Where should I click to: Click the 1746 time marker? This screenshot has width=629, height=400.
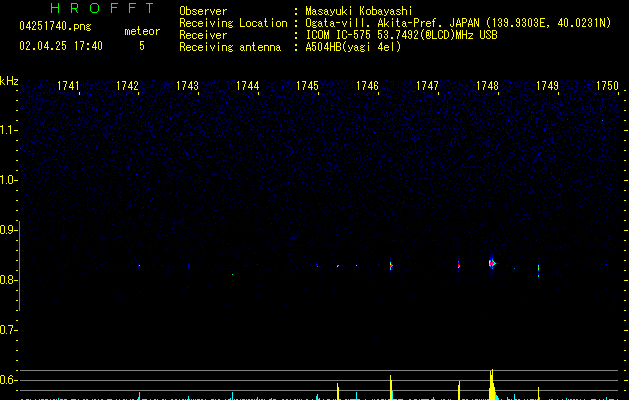(x=367, y=86)
